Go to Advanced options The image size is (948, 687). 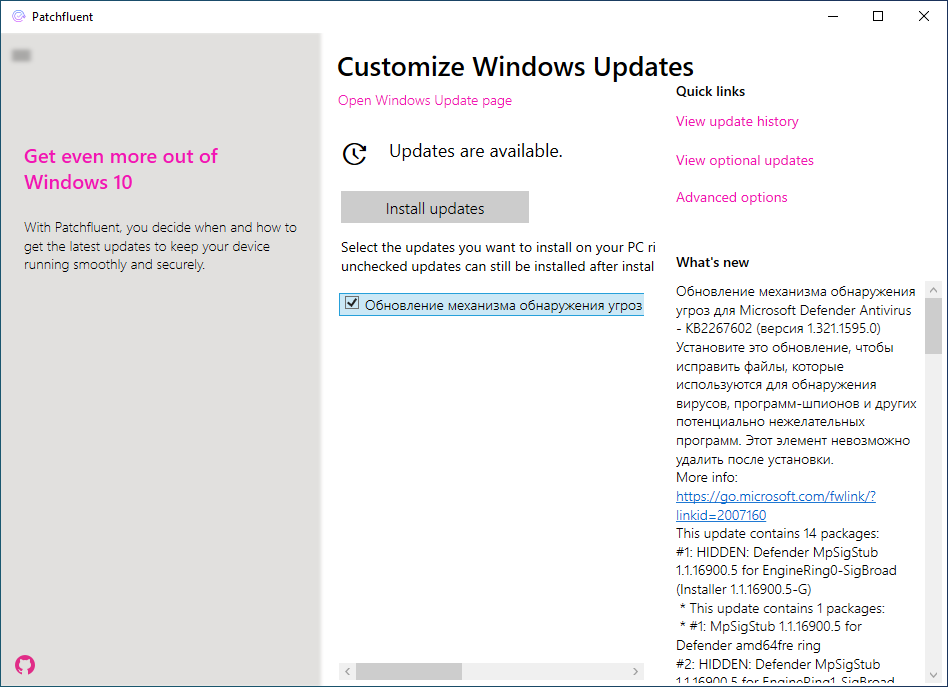click(732, 197)
